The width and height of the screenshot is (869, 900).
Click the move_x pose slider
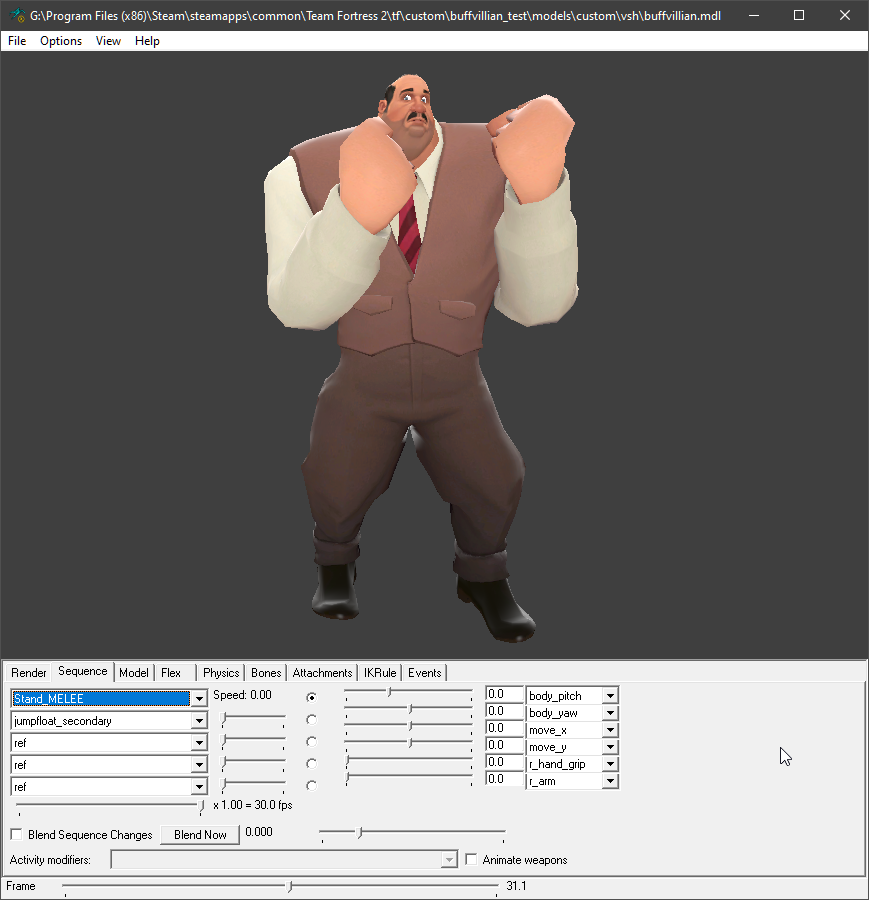[x=408, y=727]
